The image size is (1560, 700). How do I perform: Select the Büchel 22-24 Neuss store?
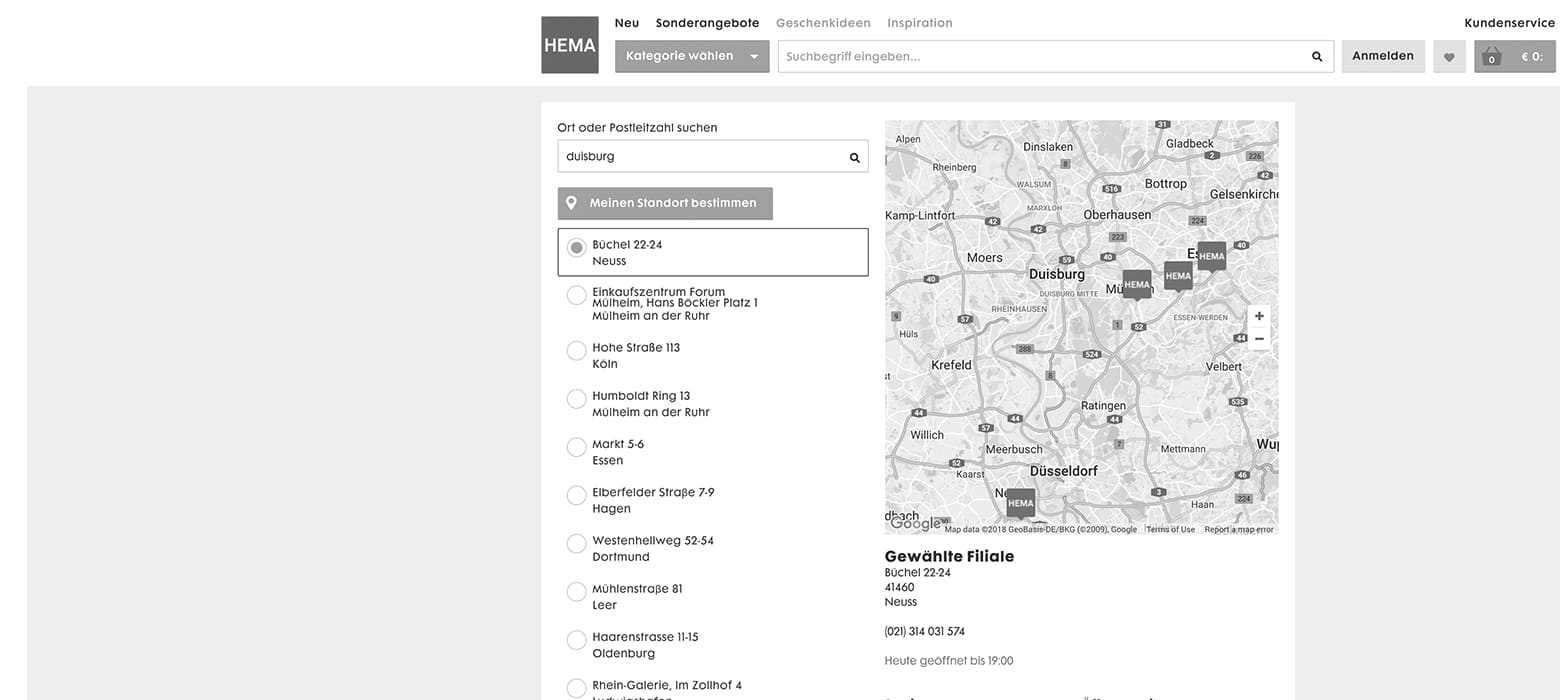[x=713, y=252]
